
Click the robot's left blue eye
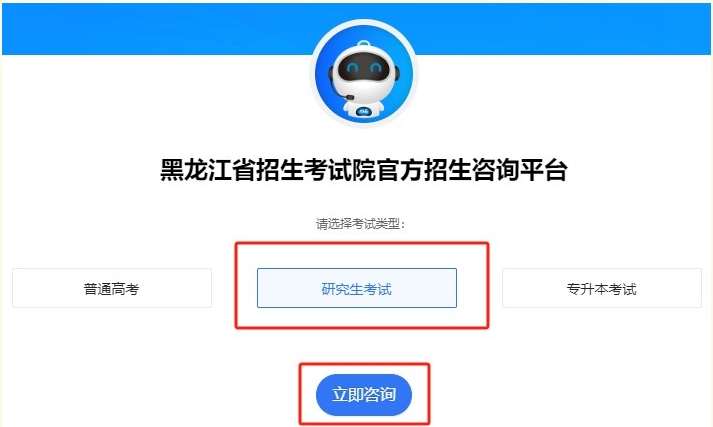pos(352,68)
